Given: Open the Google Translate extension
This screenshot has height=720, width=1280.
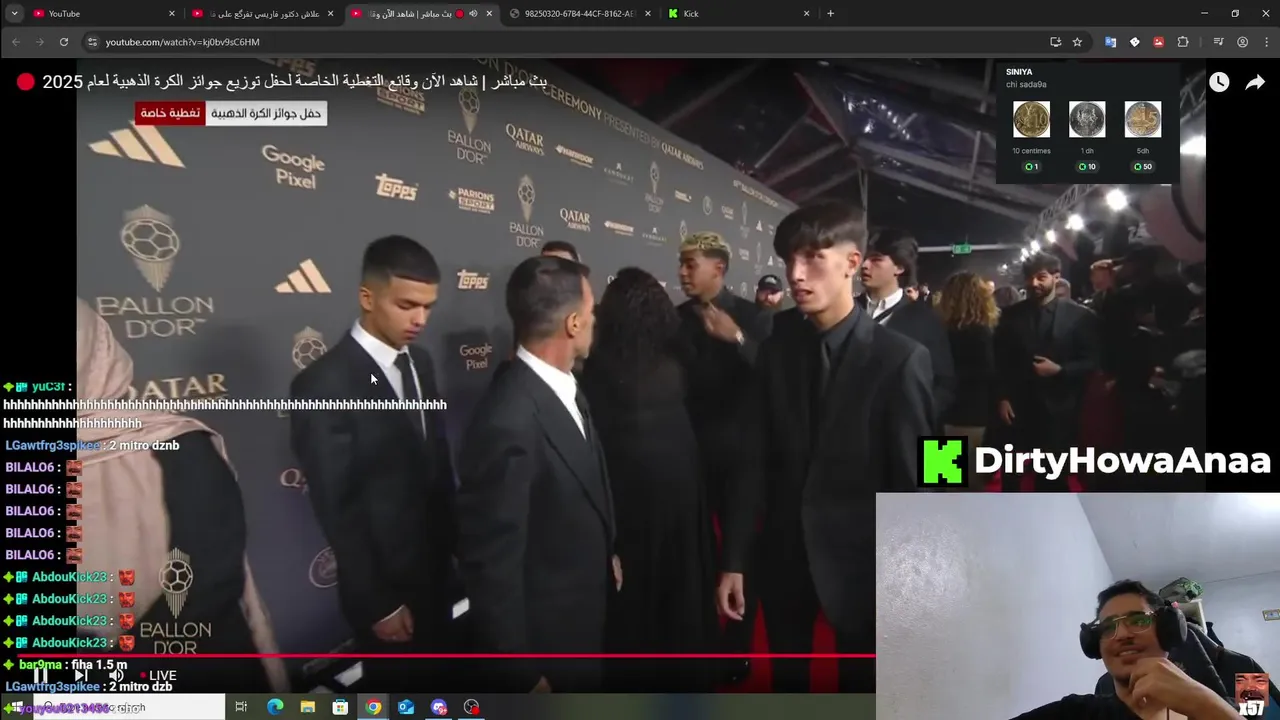Looking at the screenshot, I should (1110, 42).
